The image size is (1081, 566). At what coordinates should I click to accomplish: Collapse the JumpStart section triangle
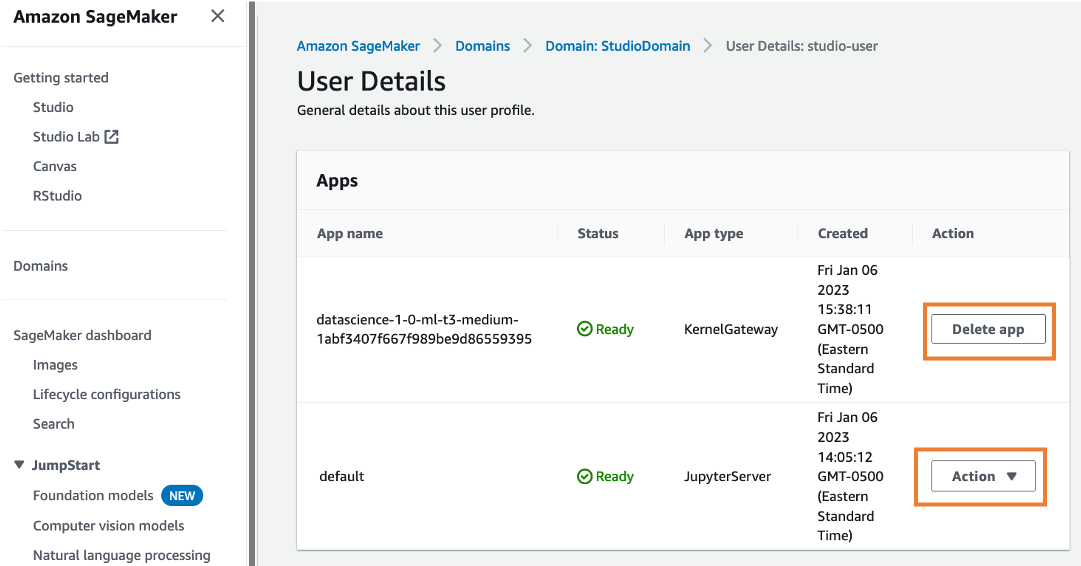(19, 465)
